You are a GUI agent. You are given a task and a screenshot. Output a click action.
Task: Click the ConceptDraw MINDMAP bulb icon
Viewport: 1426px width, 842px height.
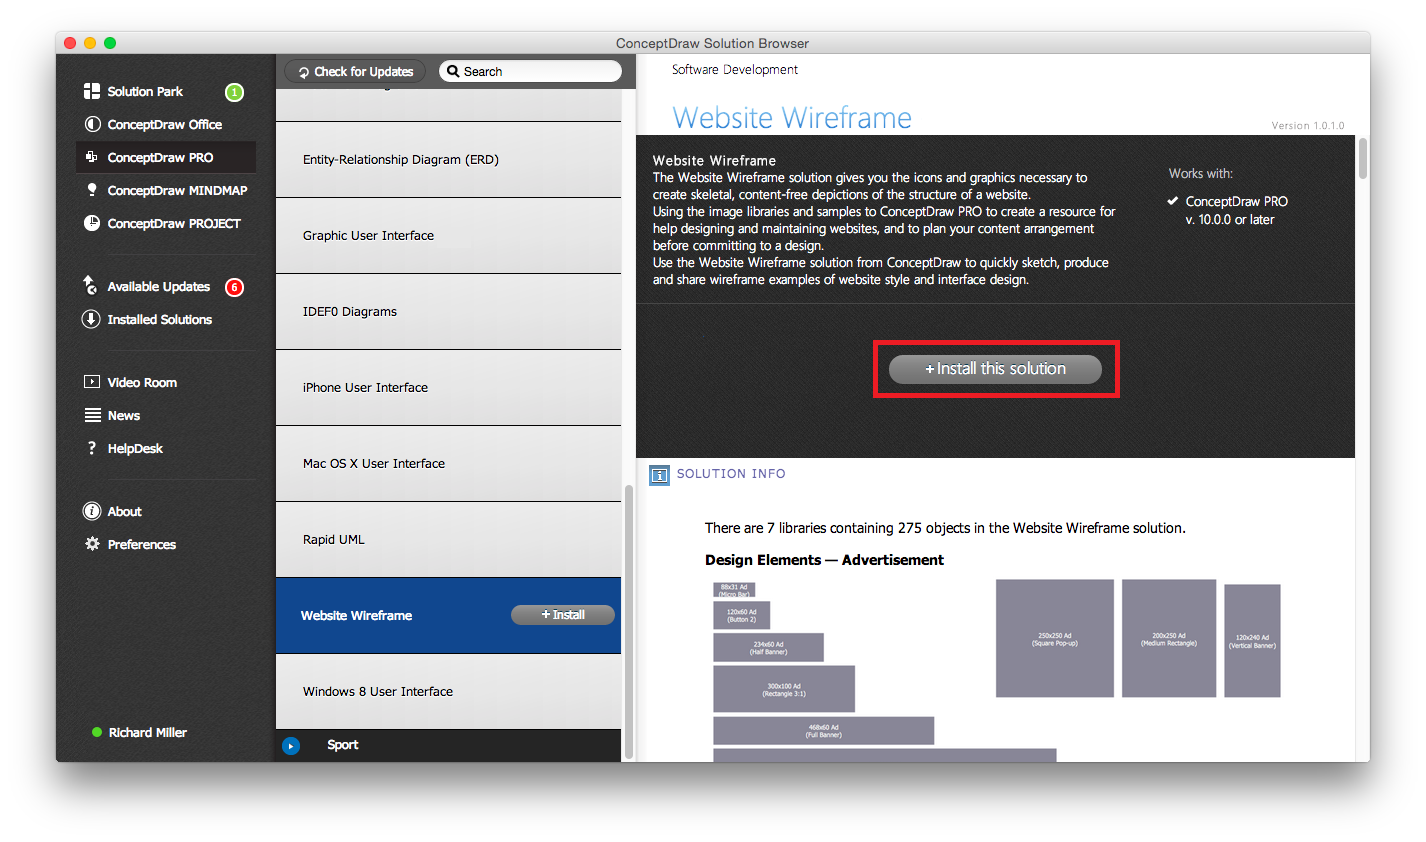pos(92,190)
